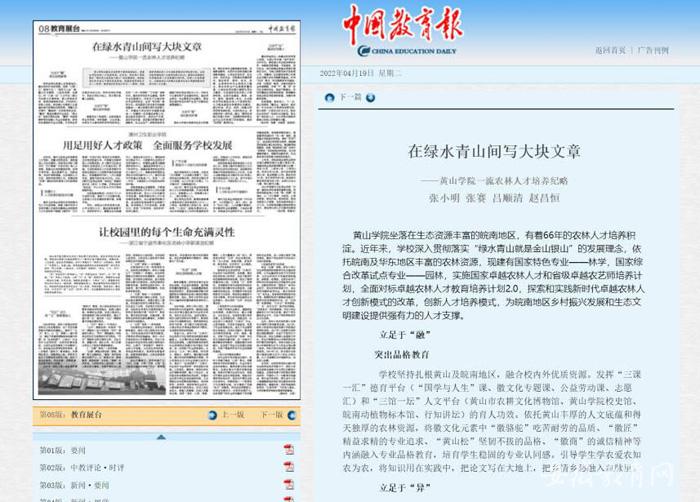Screen dimensions: 700x502
Task: Click 广告刊例 link in header
Action: (653, 50)
